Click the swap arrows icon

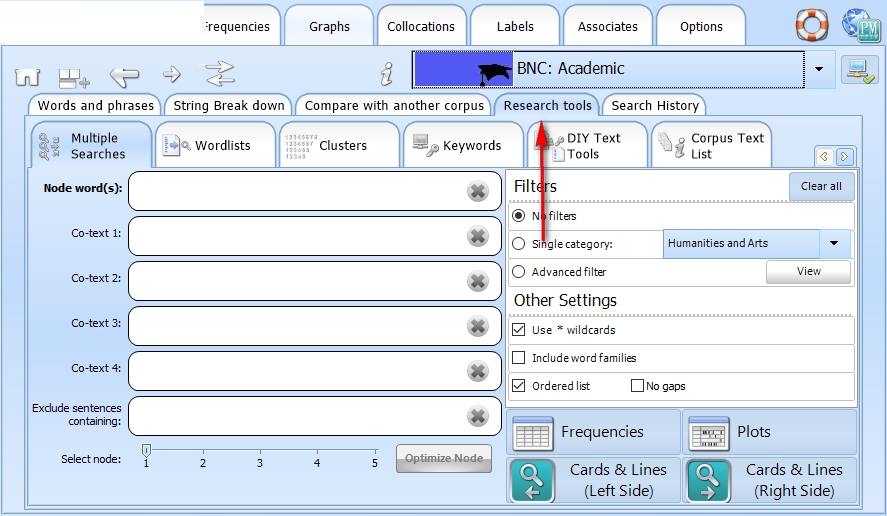(x=219, y=74)
